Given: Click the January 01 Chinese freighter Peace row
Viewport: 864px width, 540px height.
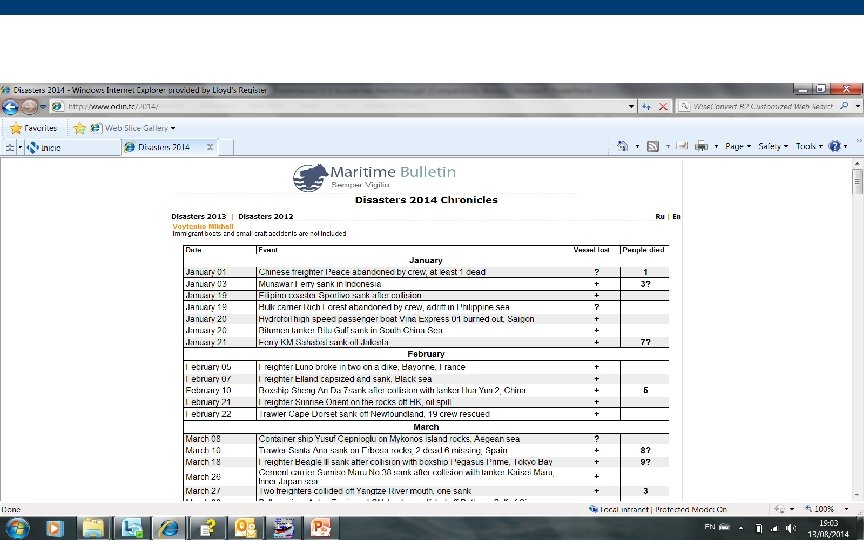Looking at the screenshot, I should click(x=426, y=272).
